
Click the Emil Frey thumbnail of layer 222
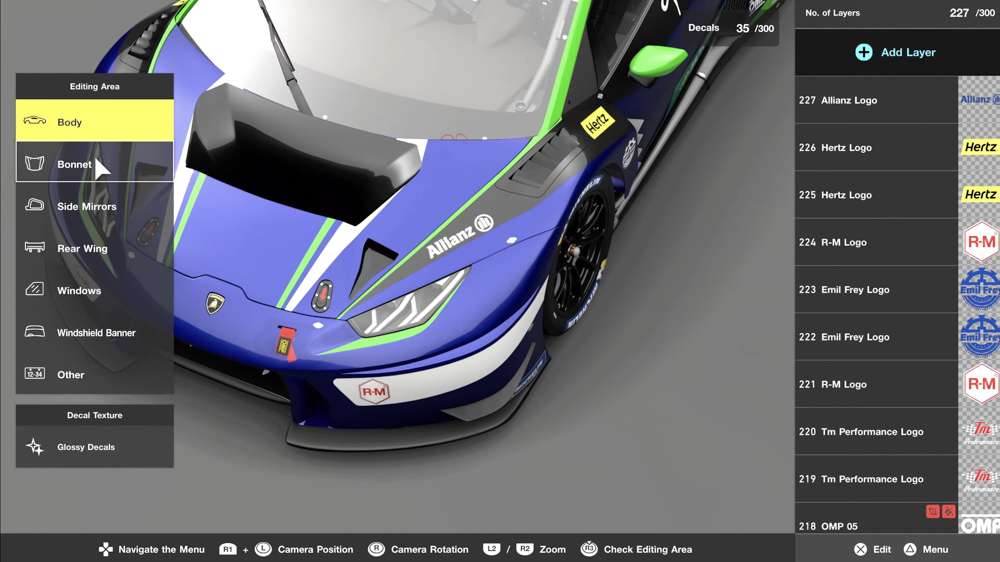tap(979, 336)
